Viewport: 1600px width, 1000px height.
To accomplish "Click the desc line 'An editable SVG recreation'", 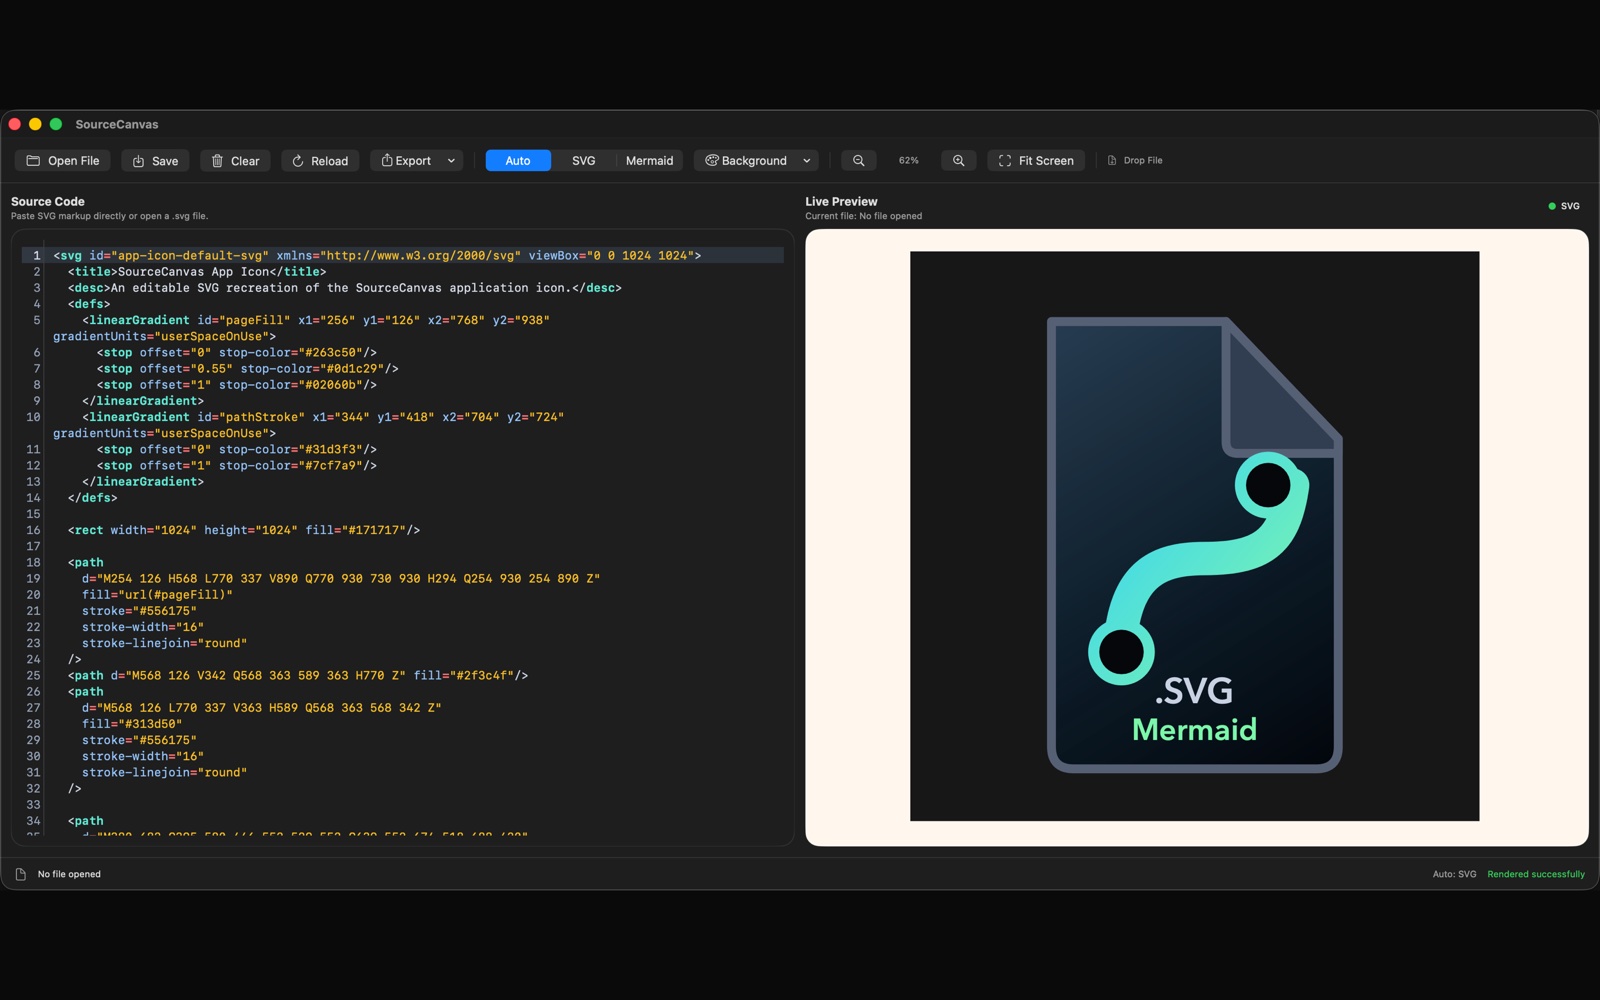I will point(345,287).
